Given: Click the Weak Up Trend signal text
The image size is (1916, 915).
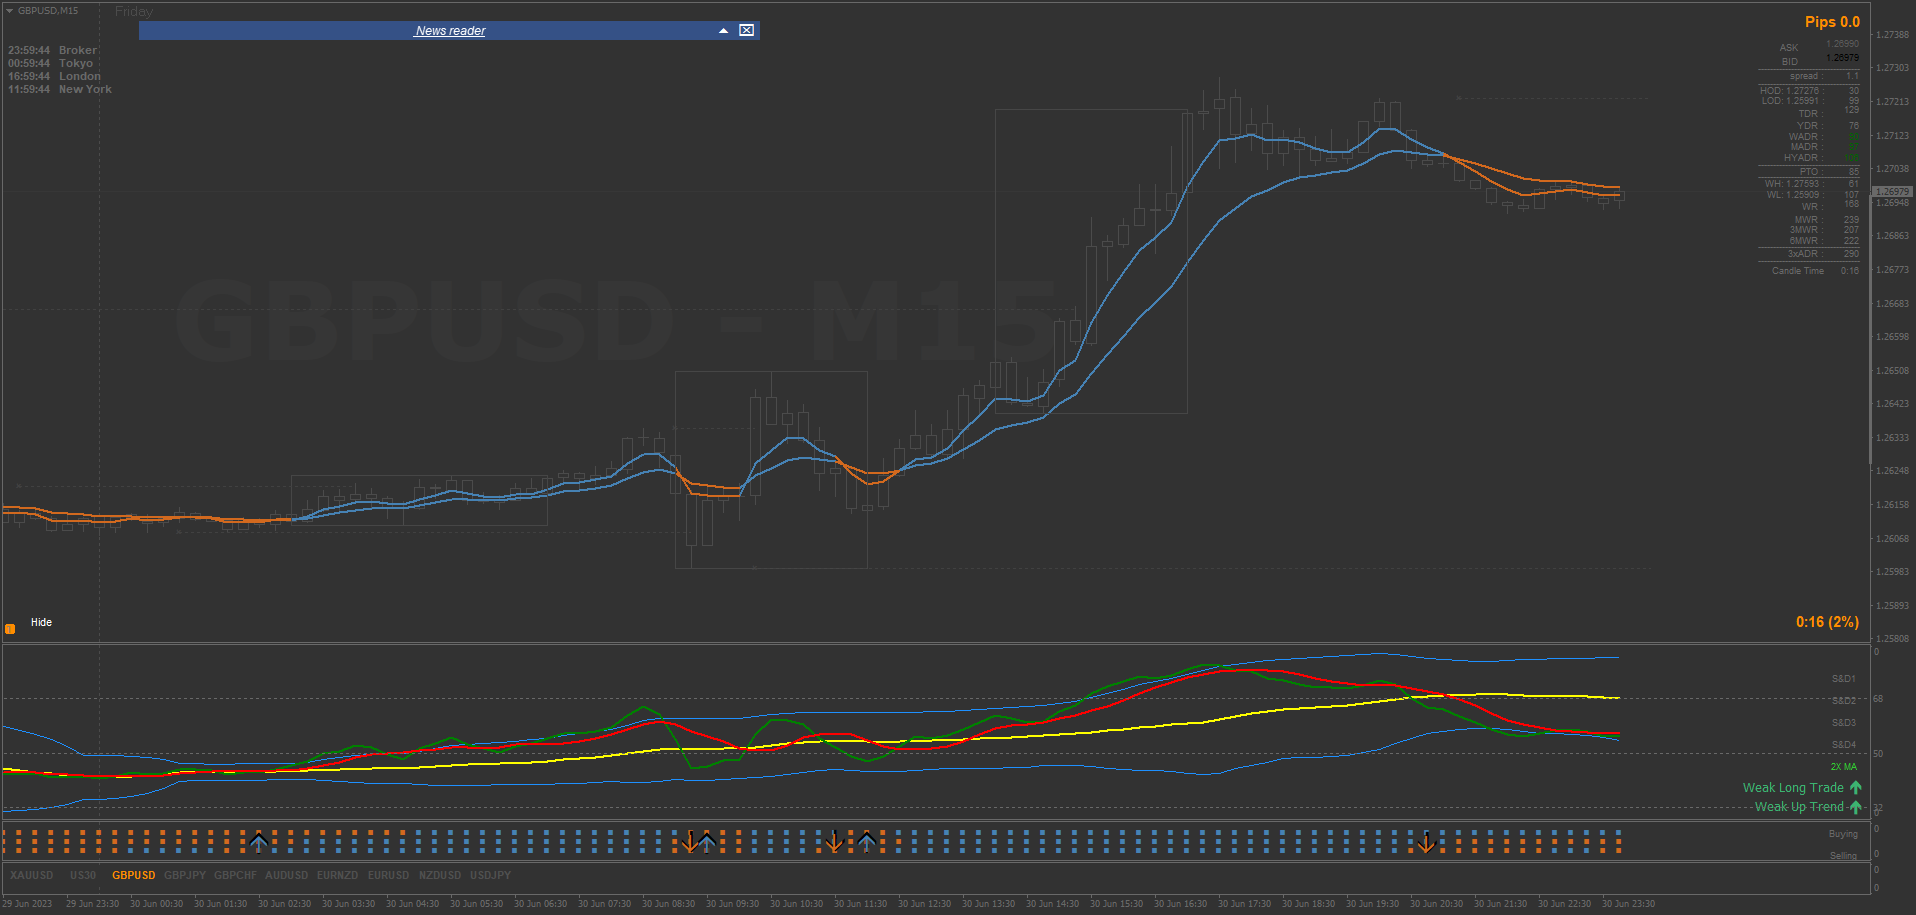Looking at the screenshot, I should (1799, 807).
